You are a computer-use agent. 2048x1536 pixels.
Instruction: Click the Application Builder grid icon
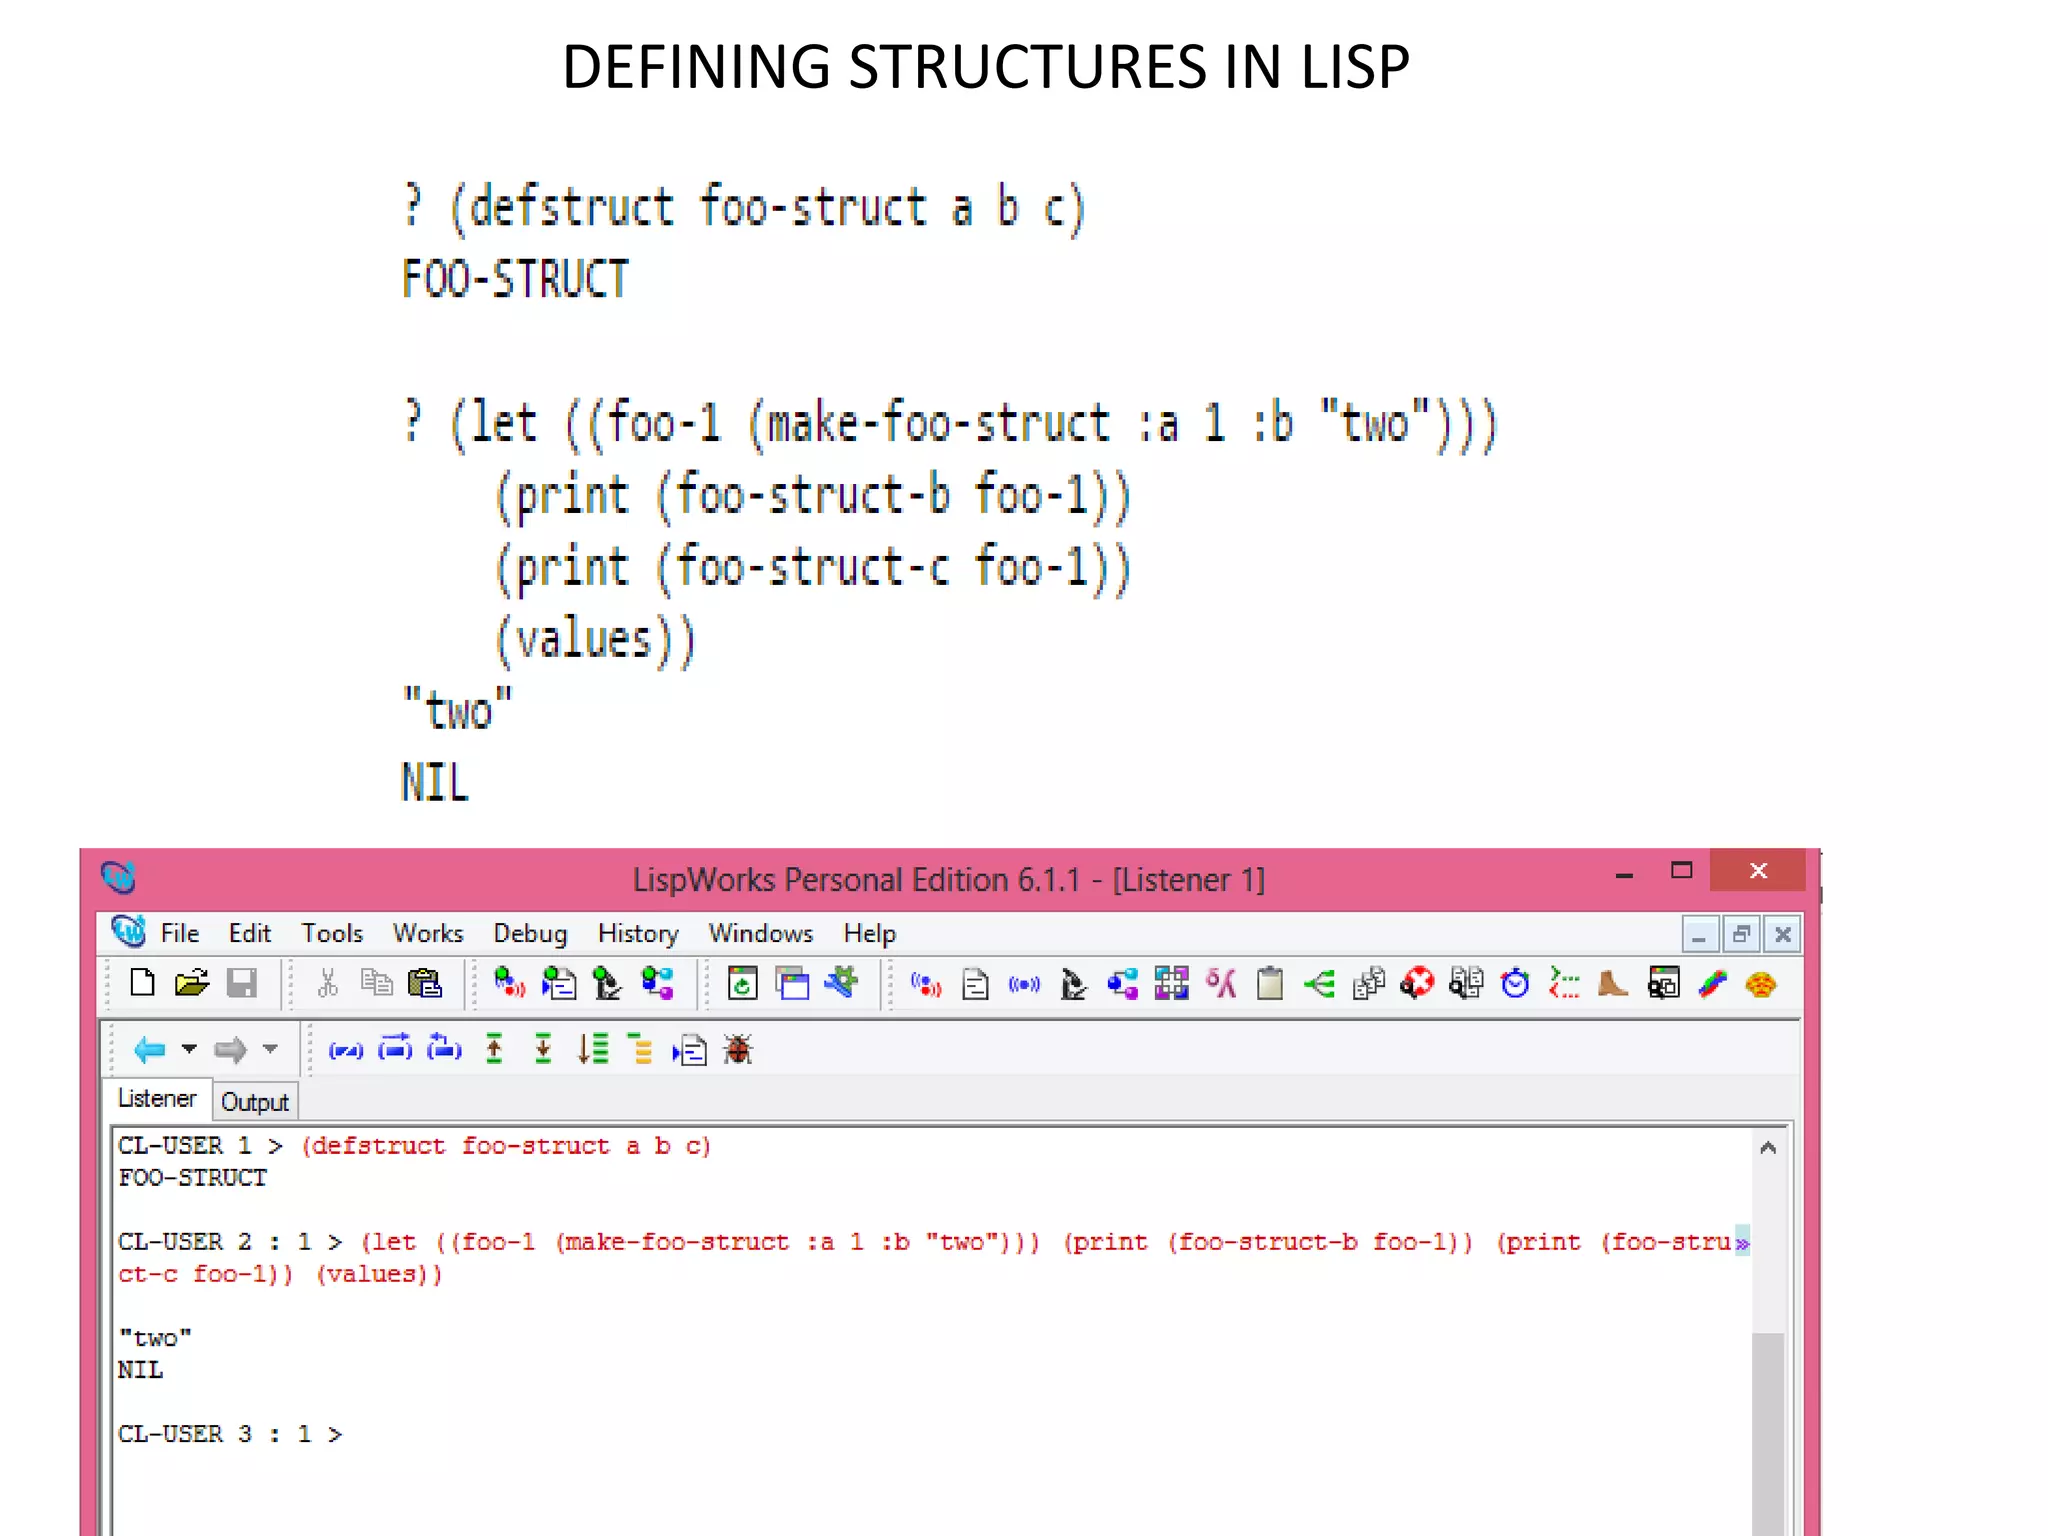pyautogui.click(x=1171, y=985)
